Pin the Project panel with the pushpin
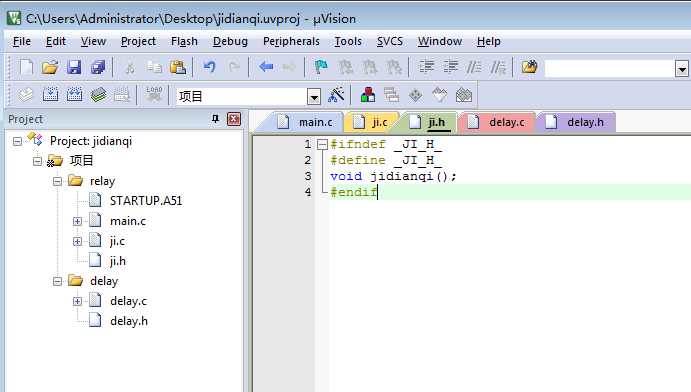This screenshot has height=392, width=691. [x=215, y=119]
